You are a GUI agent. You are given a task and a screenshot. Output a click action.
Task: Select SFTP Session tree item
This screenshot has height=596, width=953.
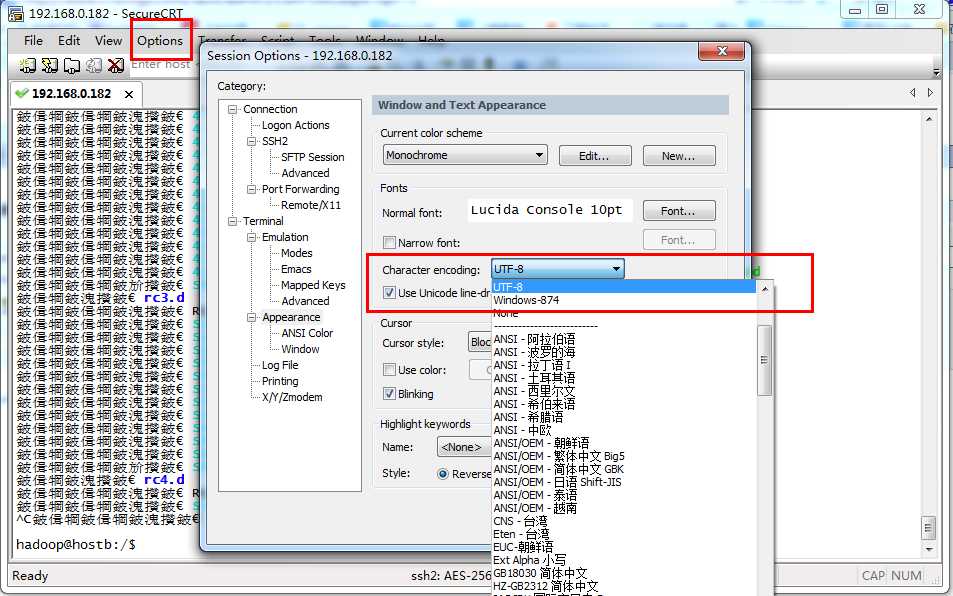pyautogui.click(x=312, y=157)
